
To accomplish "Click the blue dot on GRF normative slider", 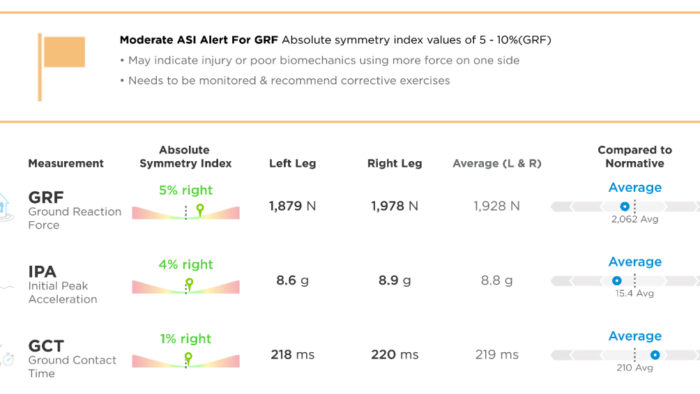I will [x=625, y=206].
